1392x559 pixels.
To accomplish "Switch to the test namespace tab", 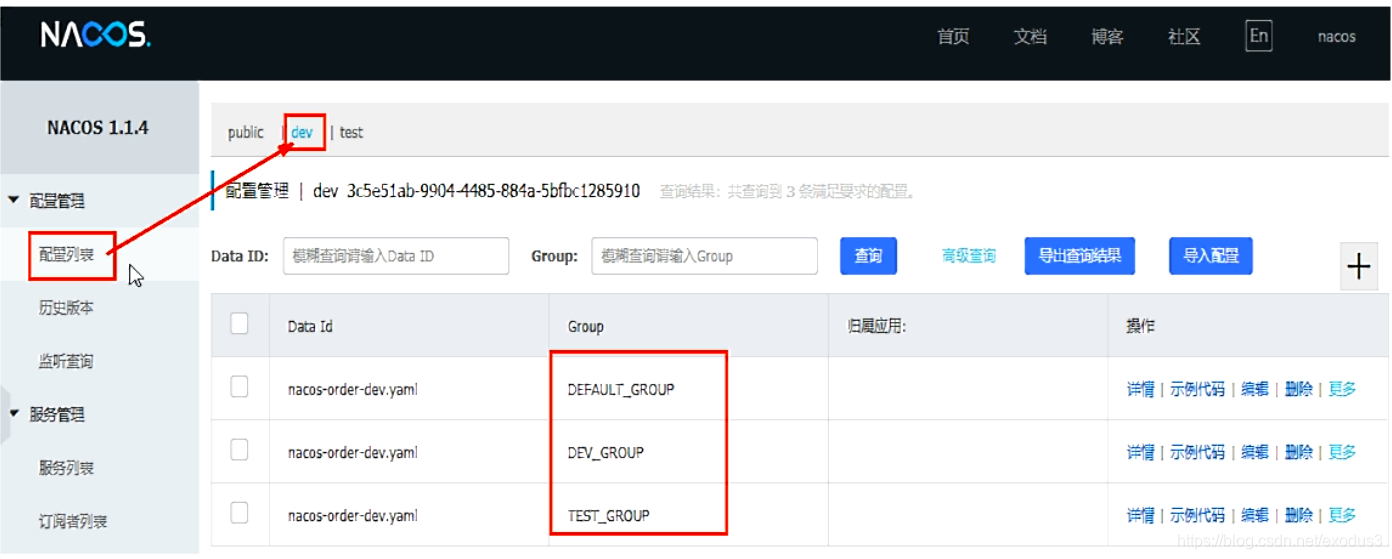I will tap(351, 132).
